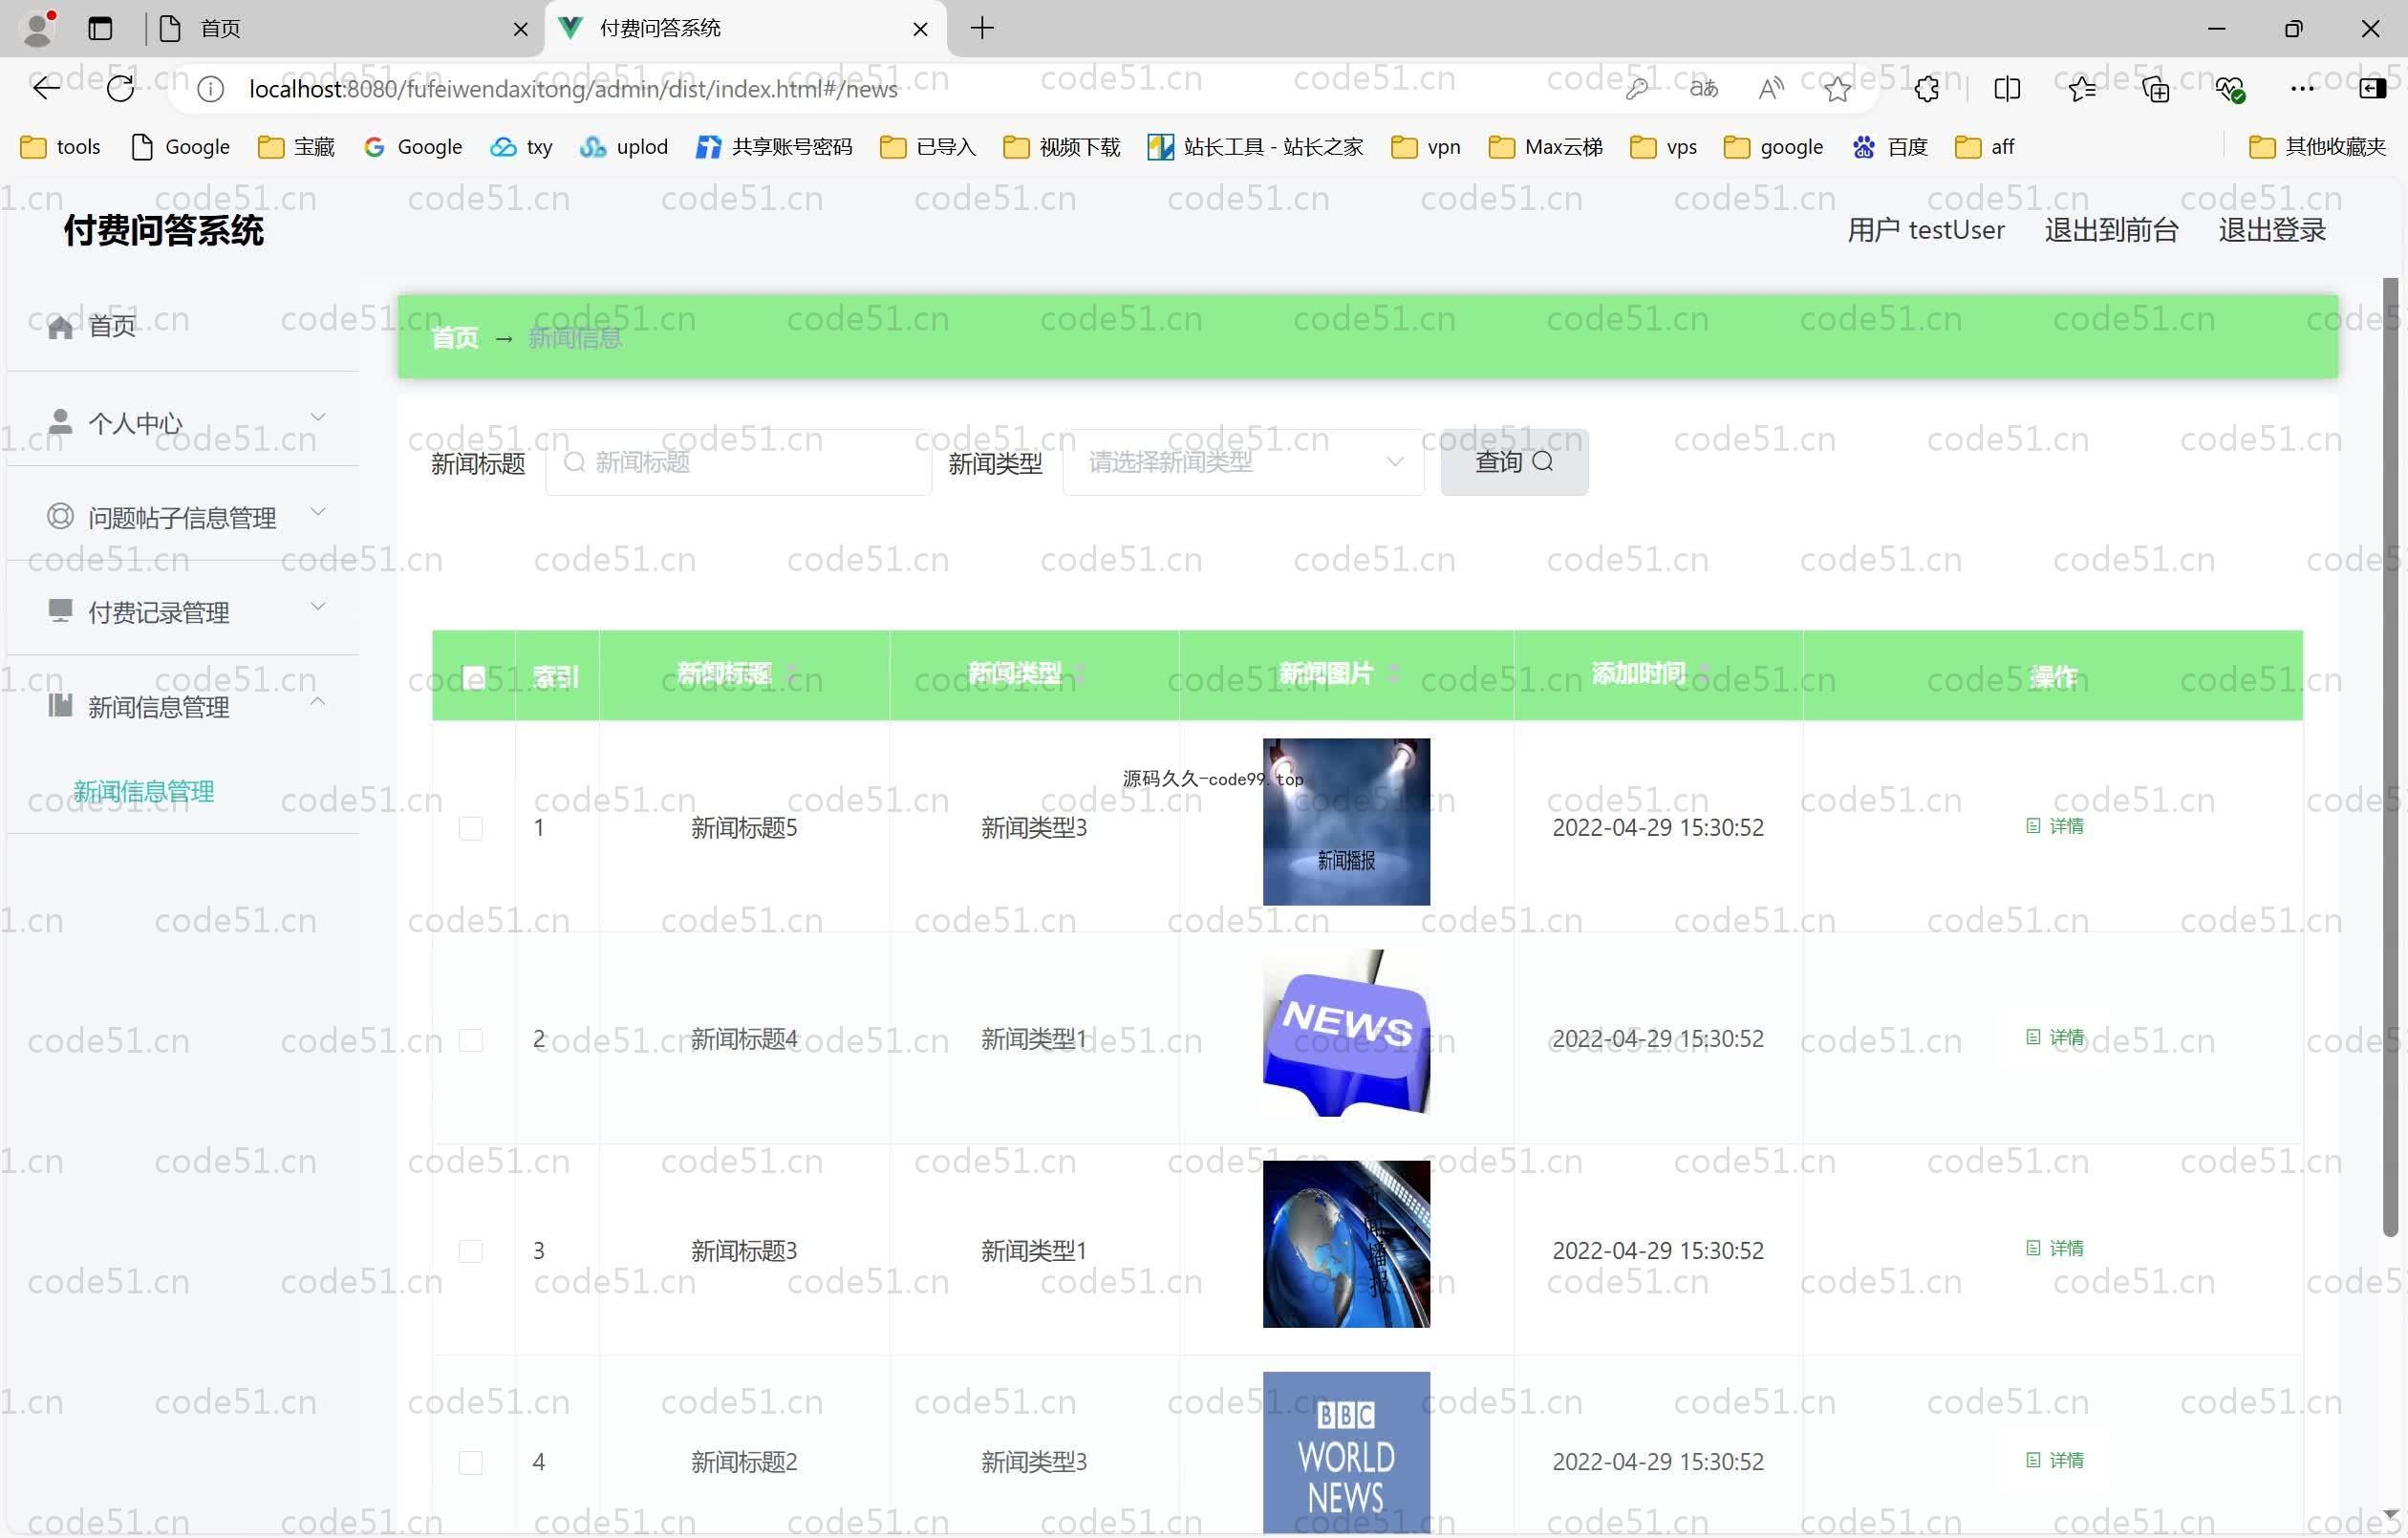Click the page vertical scrollbar
The image size is (2408, 1538).
pos(2390,756)
